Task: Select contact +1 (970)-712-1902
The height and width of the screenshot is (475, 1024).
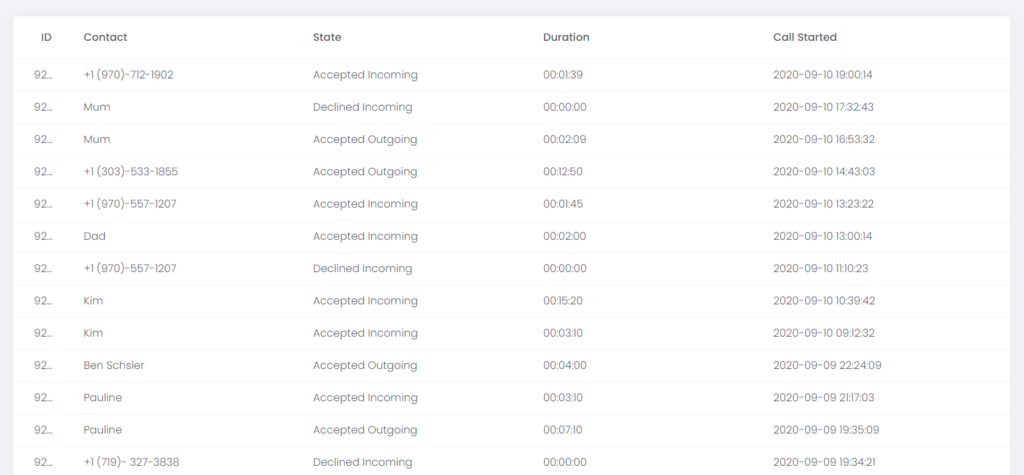Action: [x=128, y=74]
